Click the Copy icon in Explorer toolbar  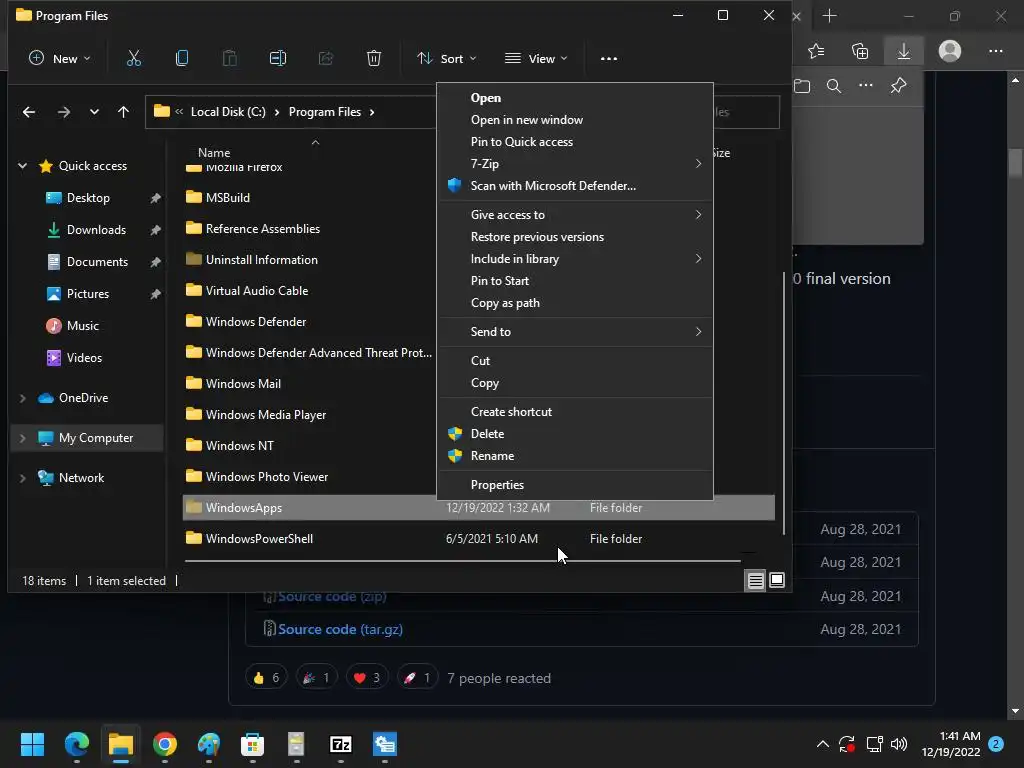coord(182,59)
